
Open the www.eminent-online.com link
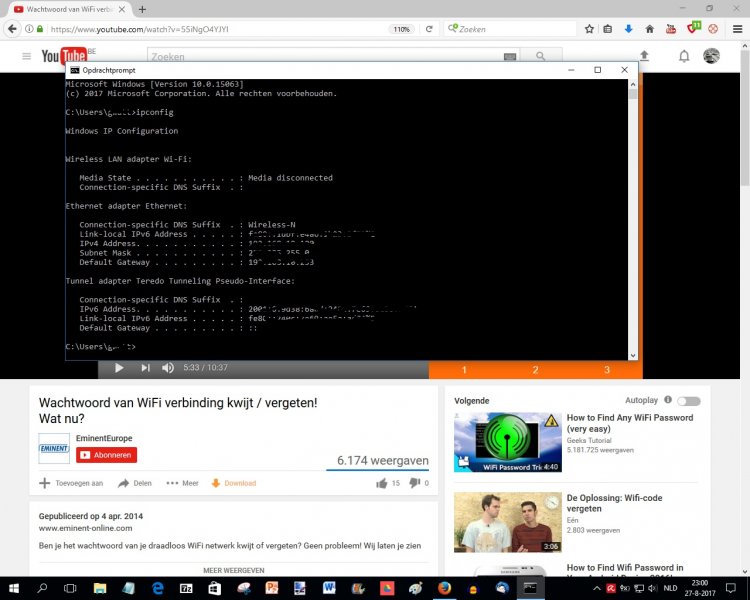pyautogui.click(x=86, y=528)
